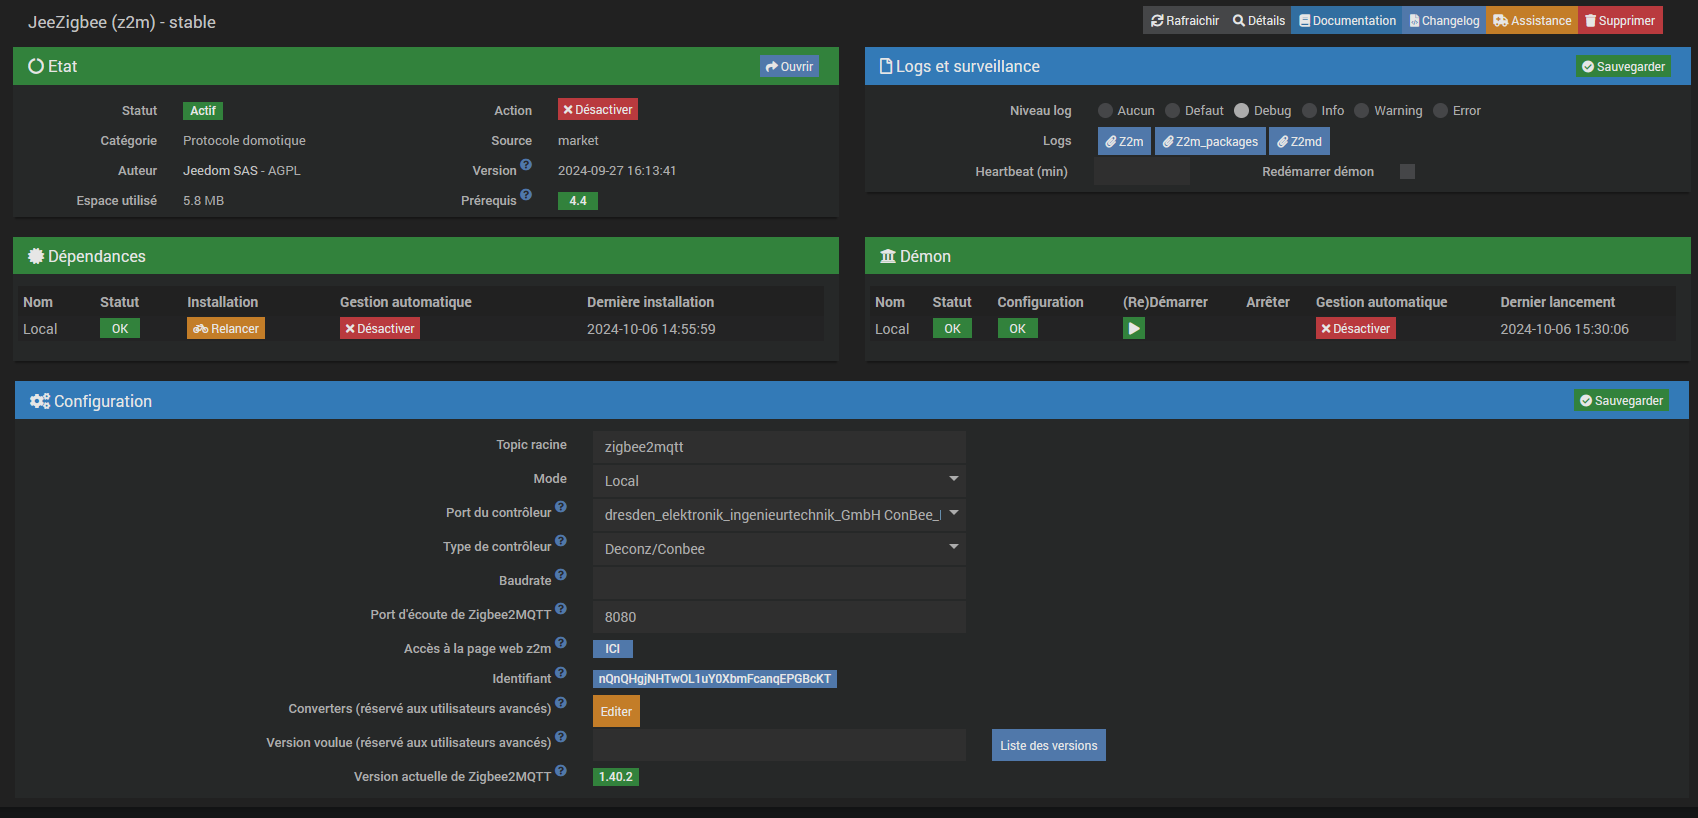Click the Version help question mark icon
The height and width of the screenshot is (818, 1698).
[x=526, y=165]
